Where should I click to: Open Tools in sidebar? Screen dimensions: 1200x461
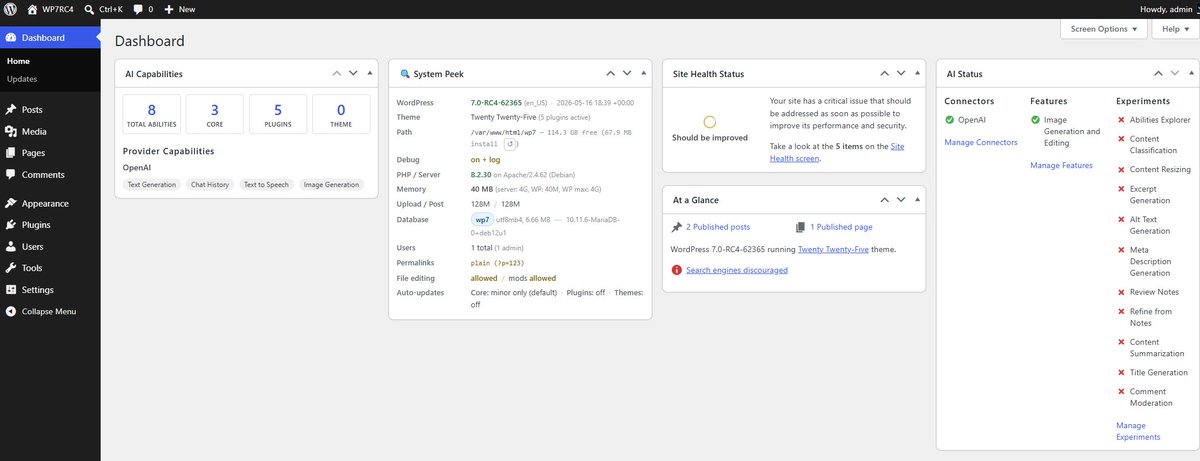pyautogui.click(x=50, y=268)
